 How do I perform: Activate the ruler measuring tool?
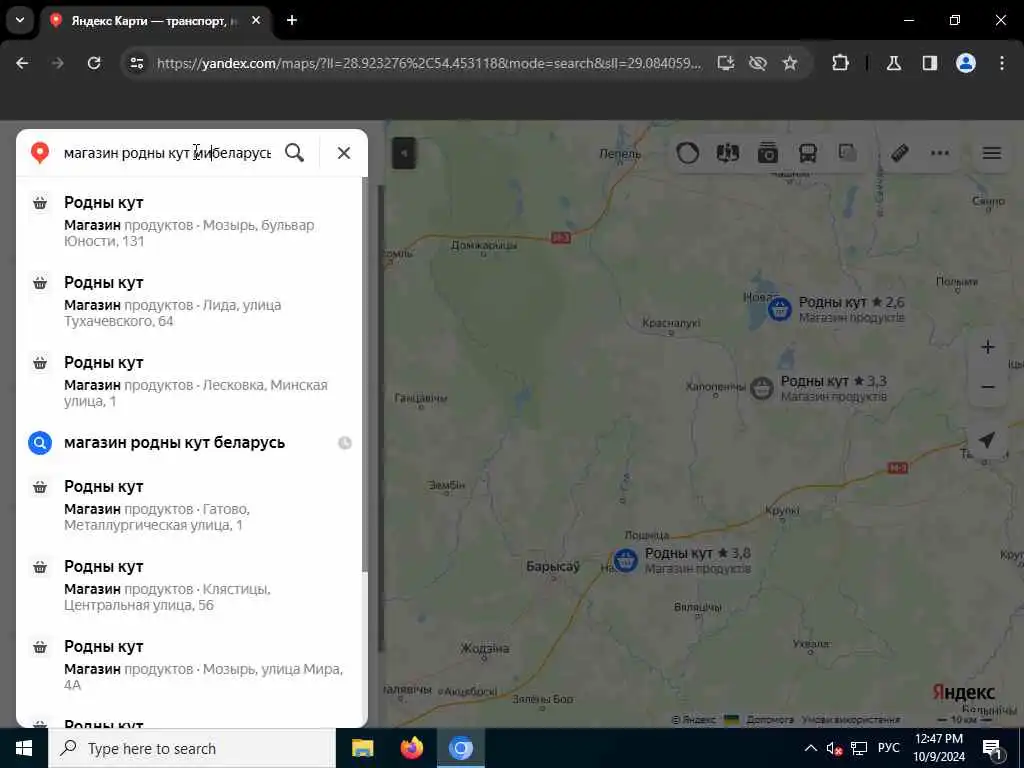click(900, 153)
